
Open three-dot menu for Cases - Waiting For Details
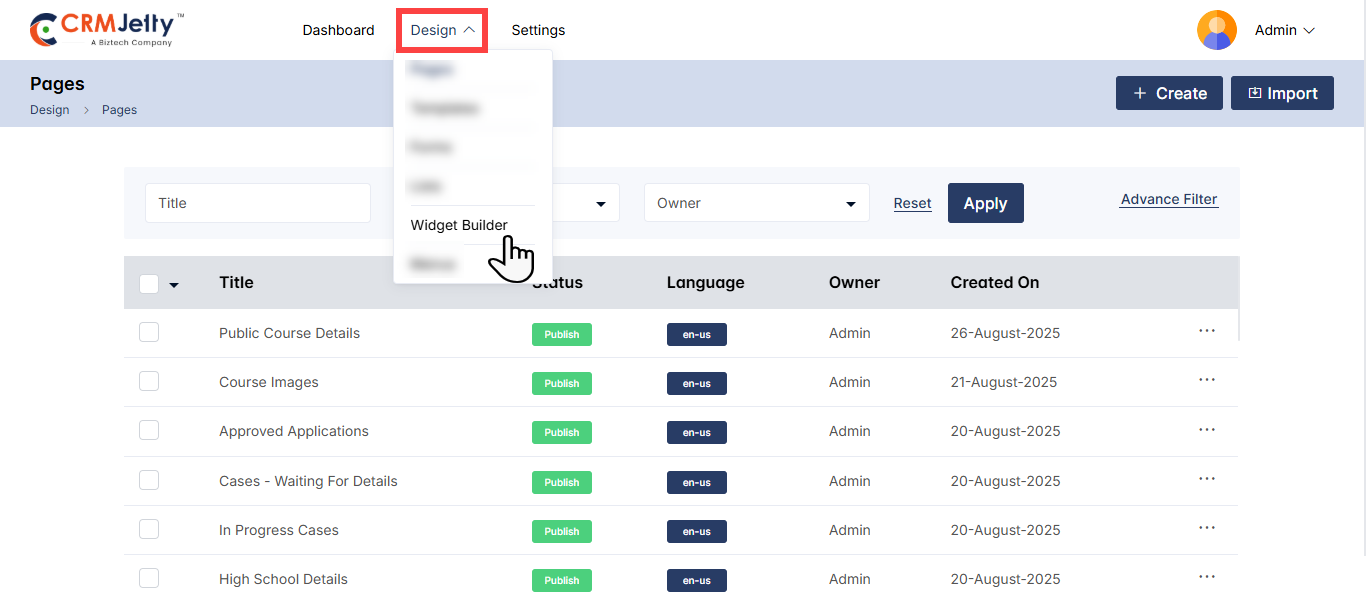click(1206, 479)
